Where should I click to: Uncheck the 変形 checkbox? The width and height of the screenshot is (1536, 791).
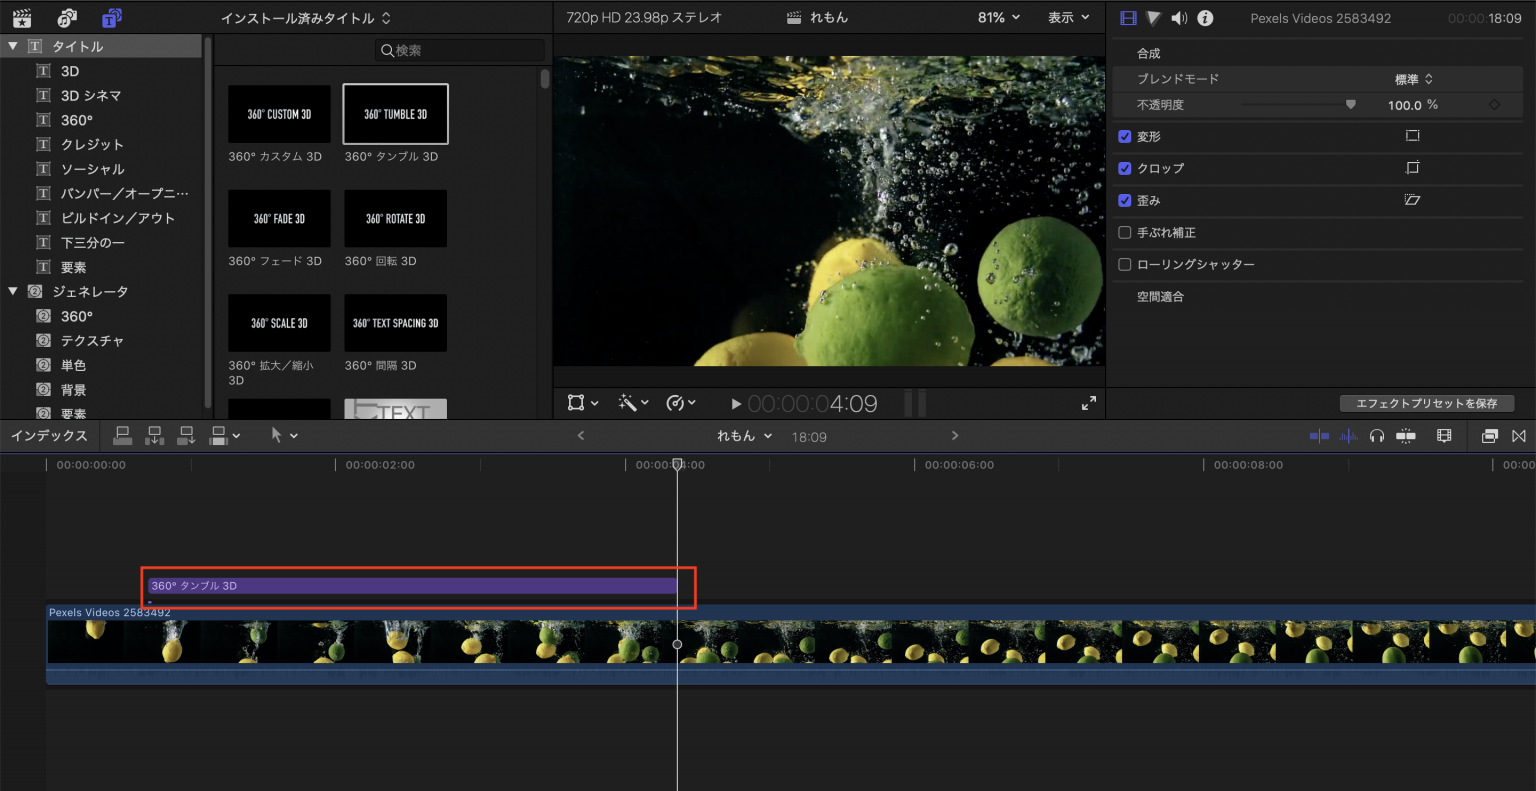pyautogui.click(x=1125, y=136)
